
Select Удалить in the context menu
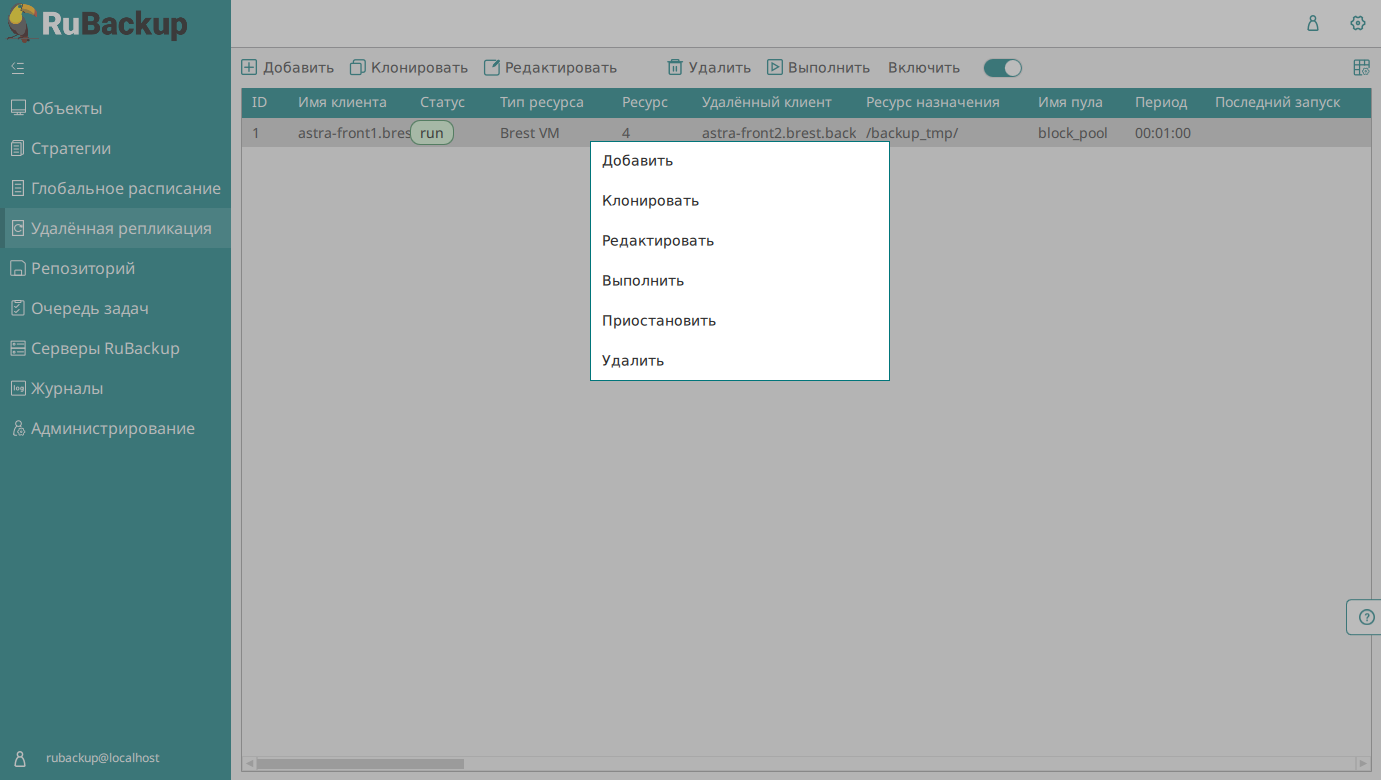tap(633, 361)
